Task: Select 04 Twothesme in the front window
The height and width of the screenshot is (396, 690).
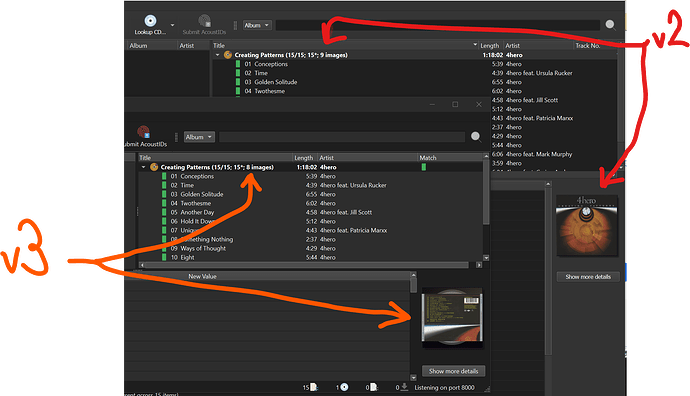Action: pos(191,203)
